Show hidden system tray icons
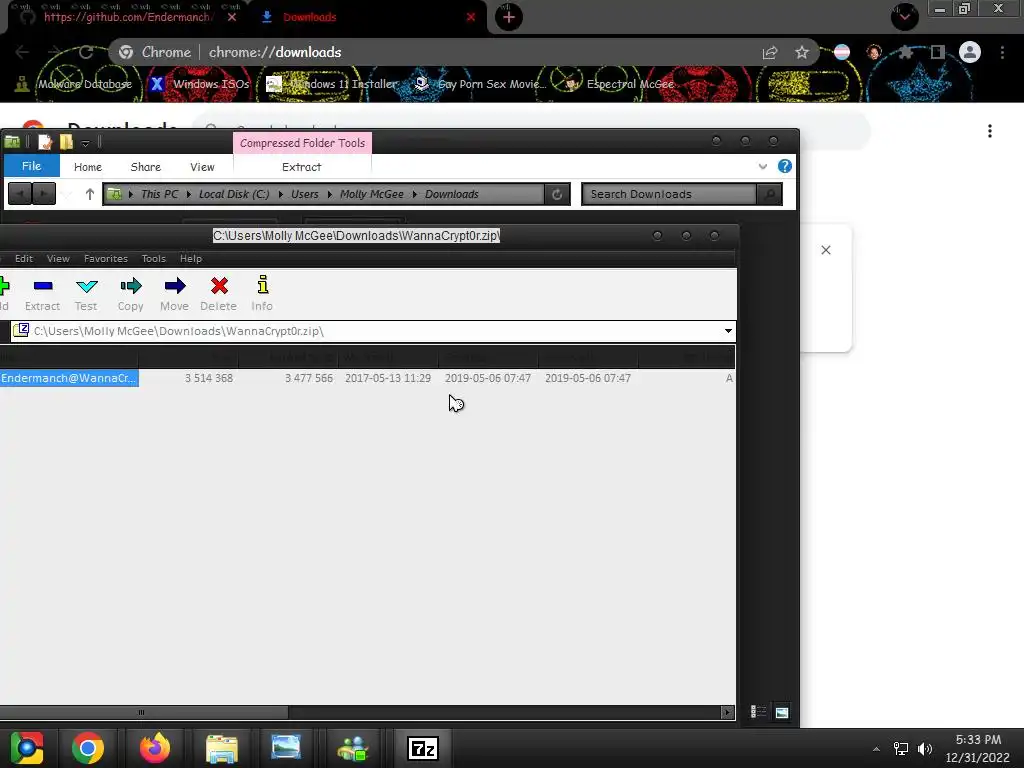The width and height of the screenshot is (1024, 768). point(876,749)
